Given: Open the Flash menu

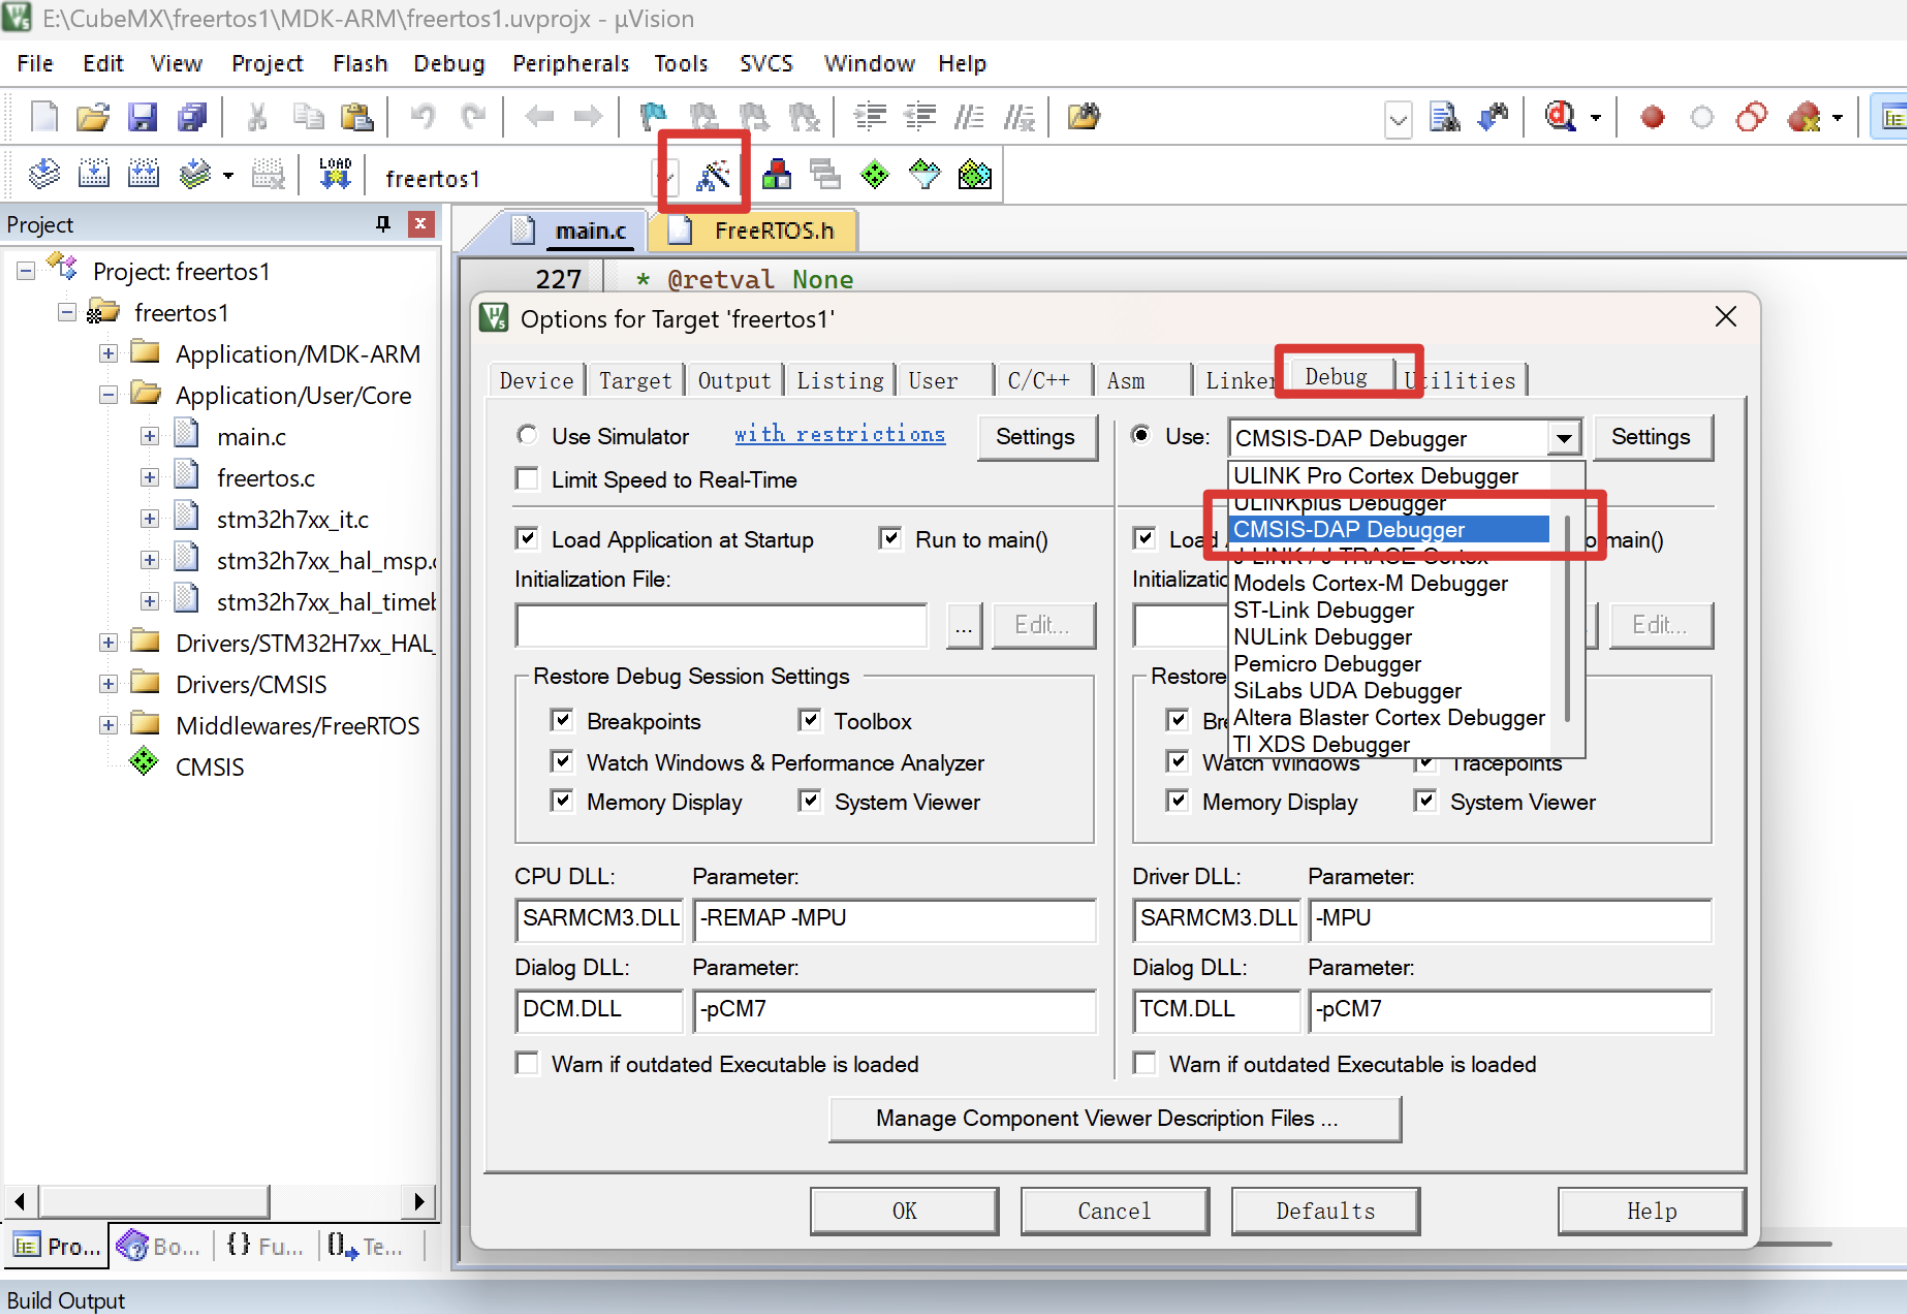Looking at the screenshot, I should tap(360, 63).
